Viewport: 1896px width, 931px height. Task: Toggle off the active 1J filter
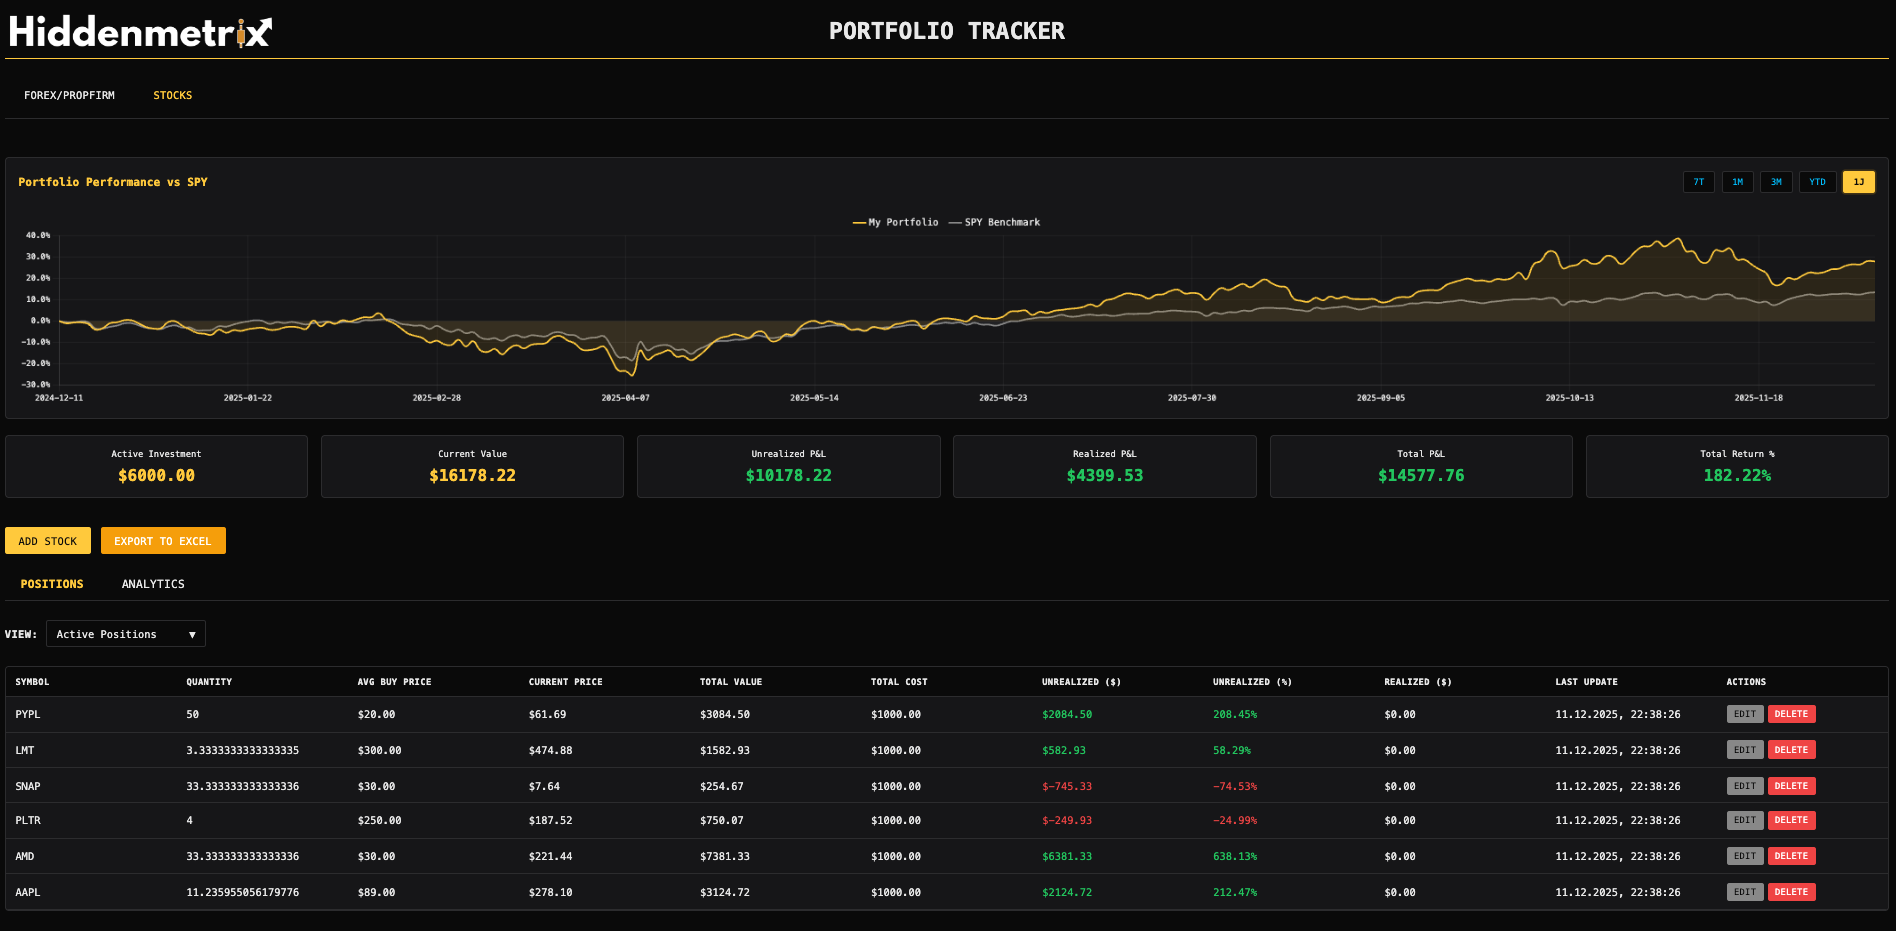pos(1858,182)
